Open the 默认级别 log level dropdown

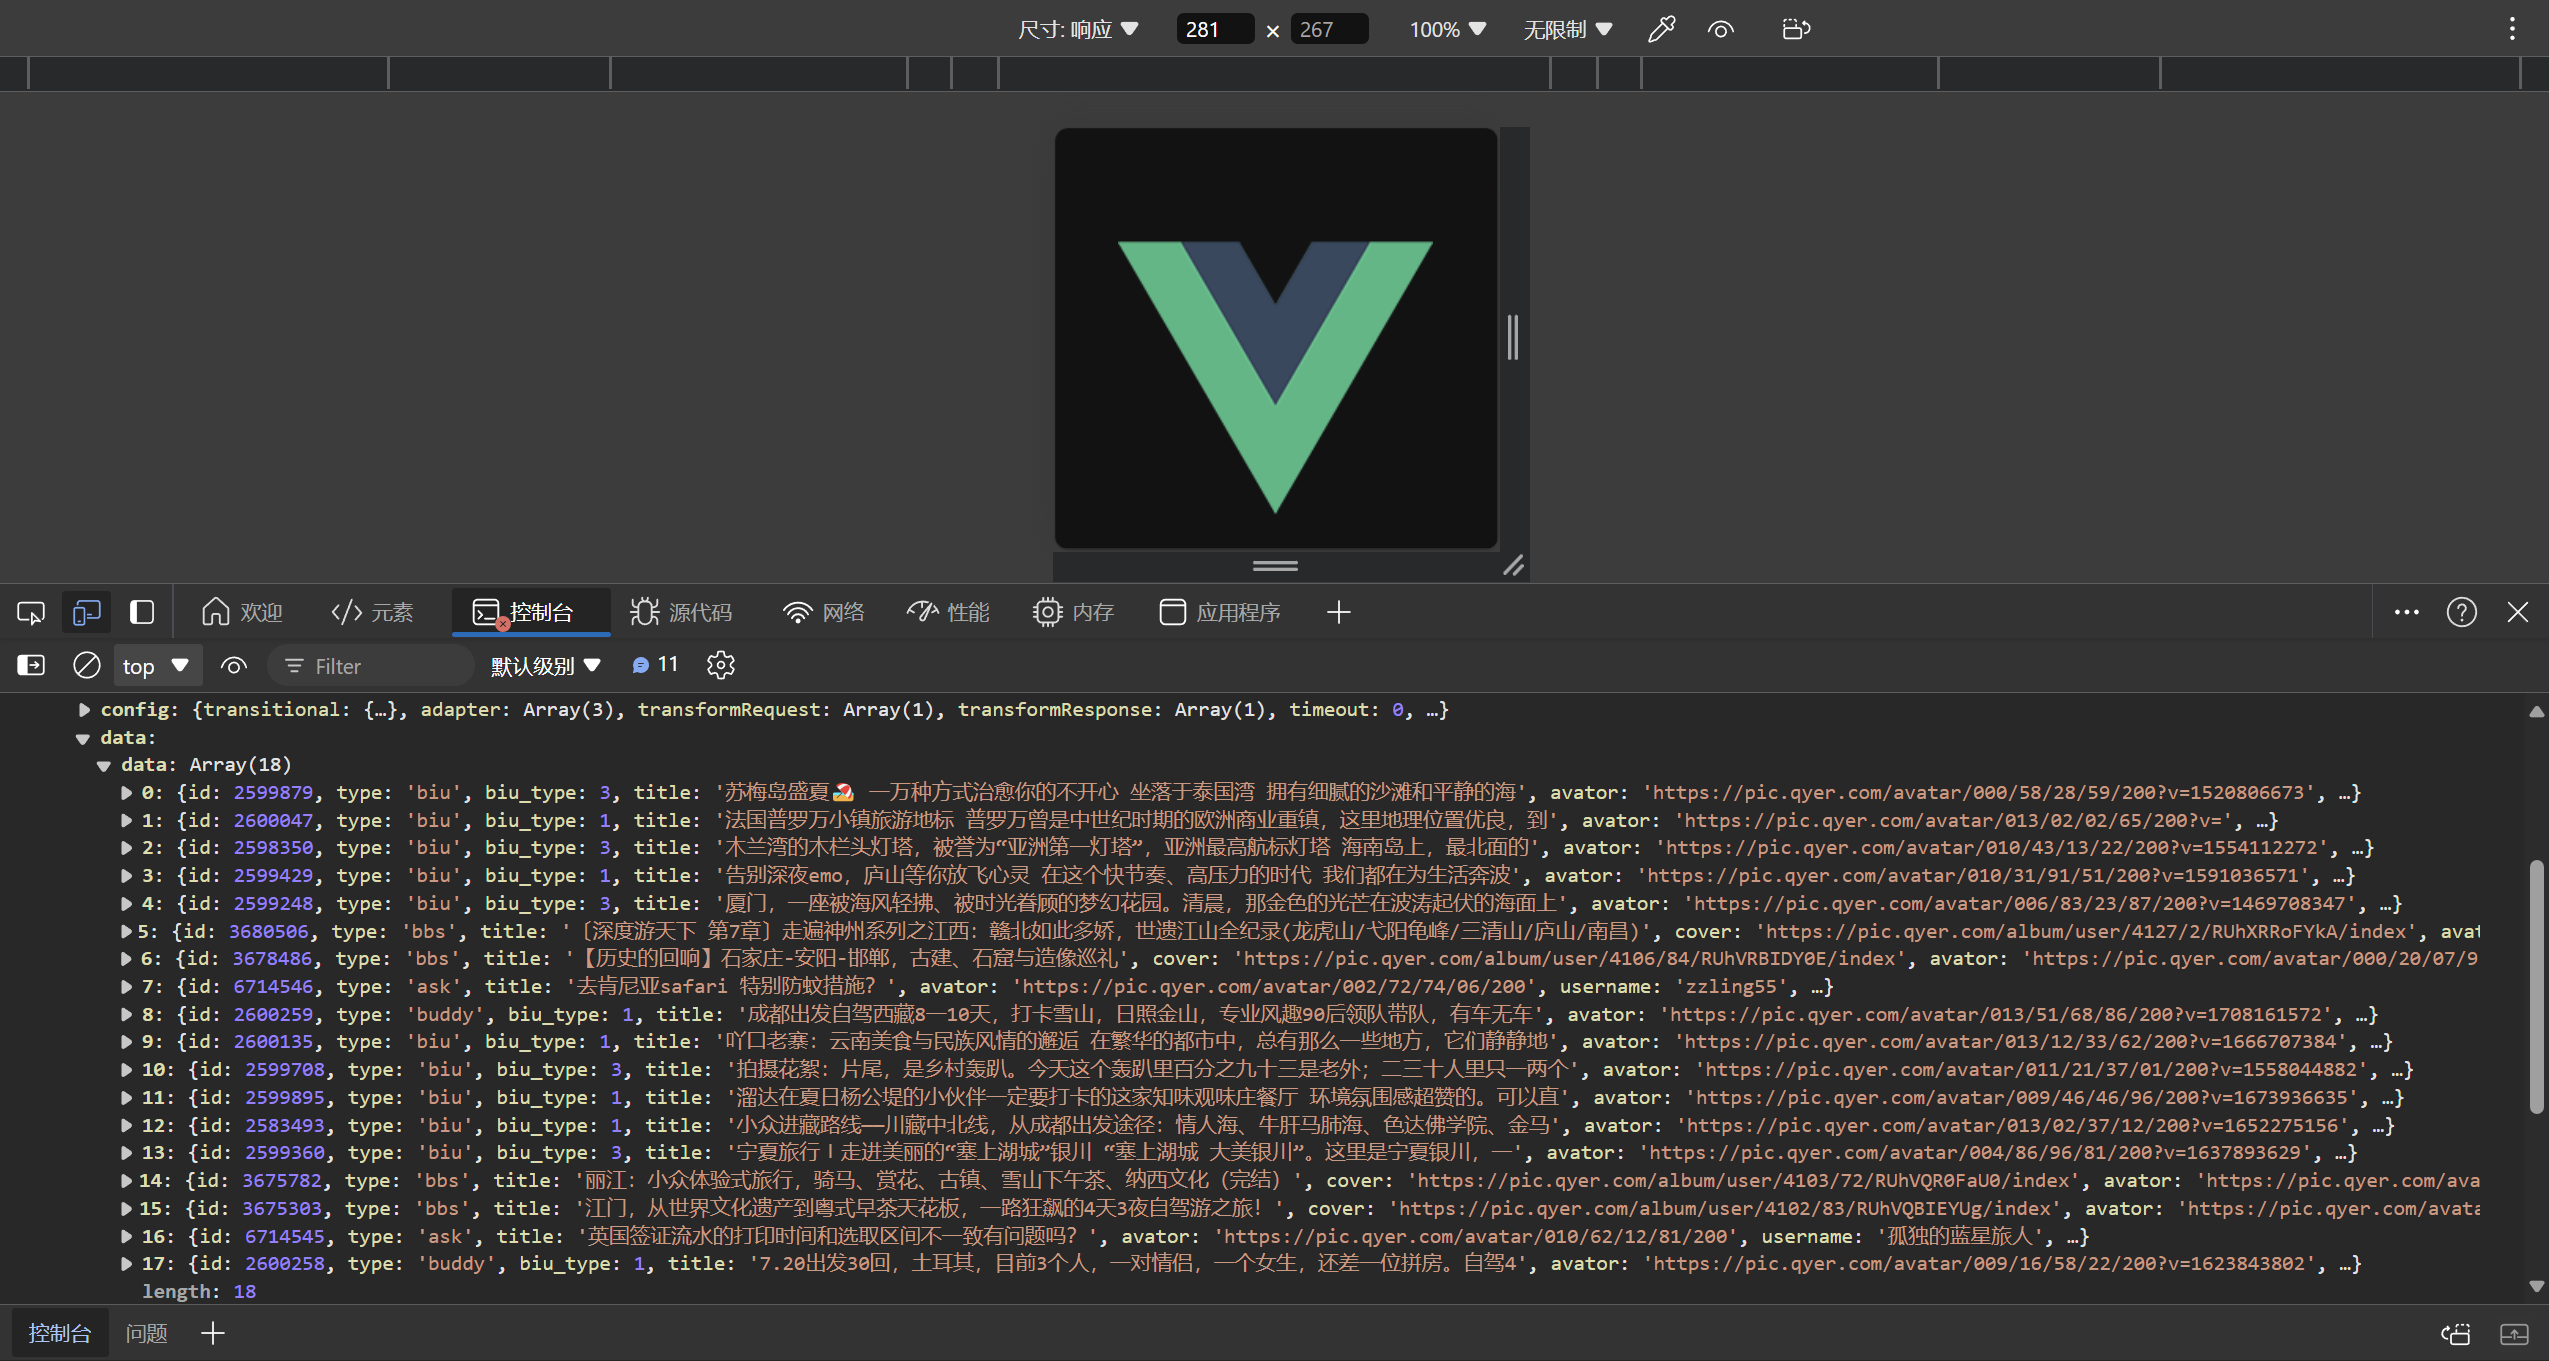[x=545, y=665]
